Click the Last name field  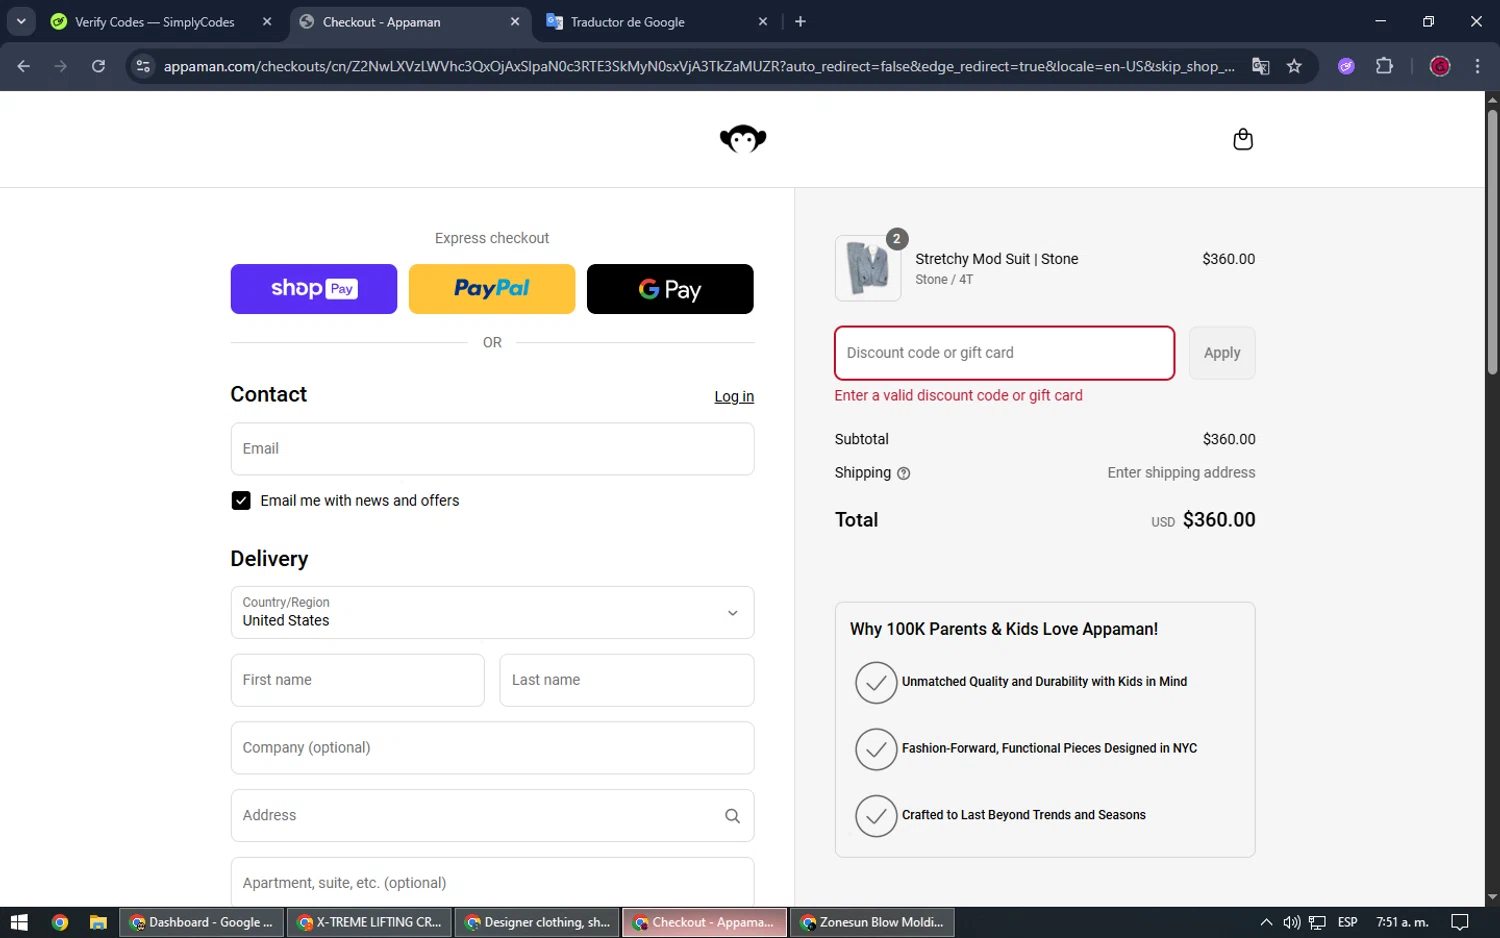pyautogui.click(x=627, y=680)
